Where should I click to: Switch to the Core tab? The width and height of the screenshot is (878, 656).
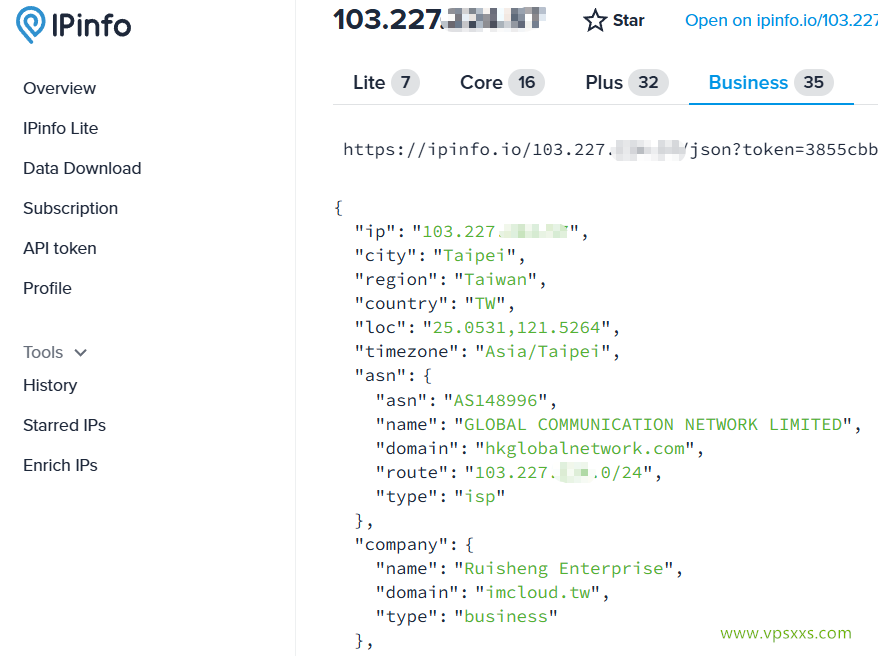[x=501, y=82]
